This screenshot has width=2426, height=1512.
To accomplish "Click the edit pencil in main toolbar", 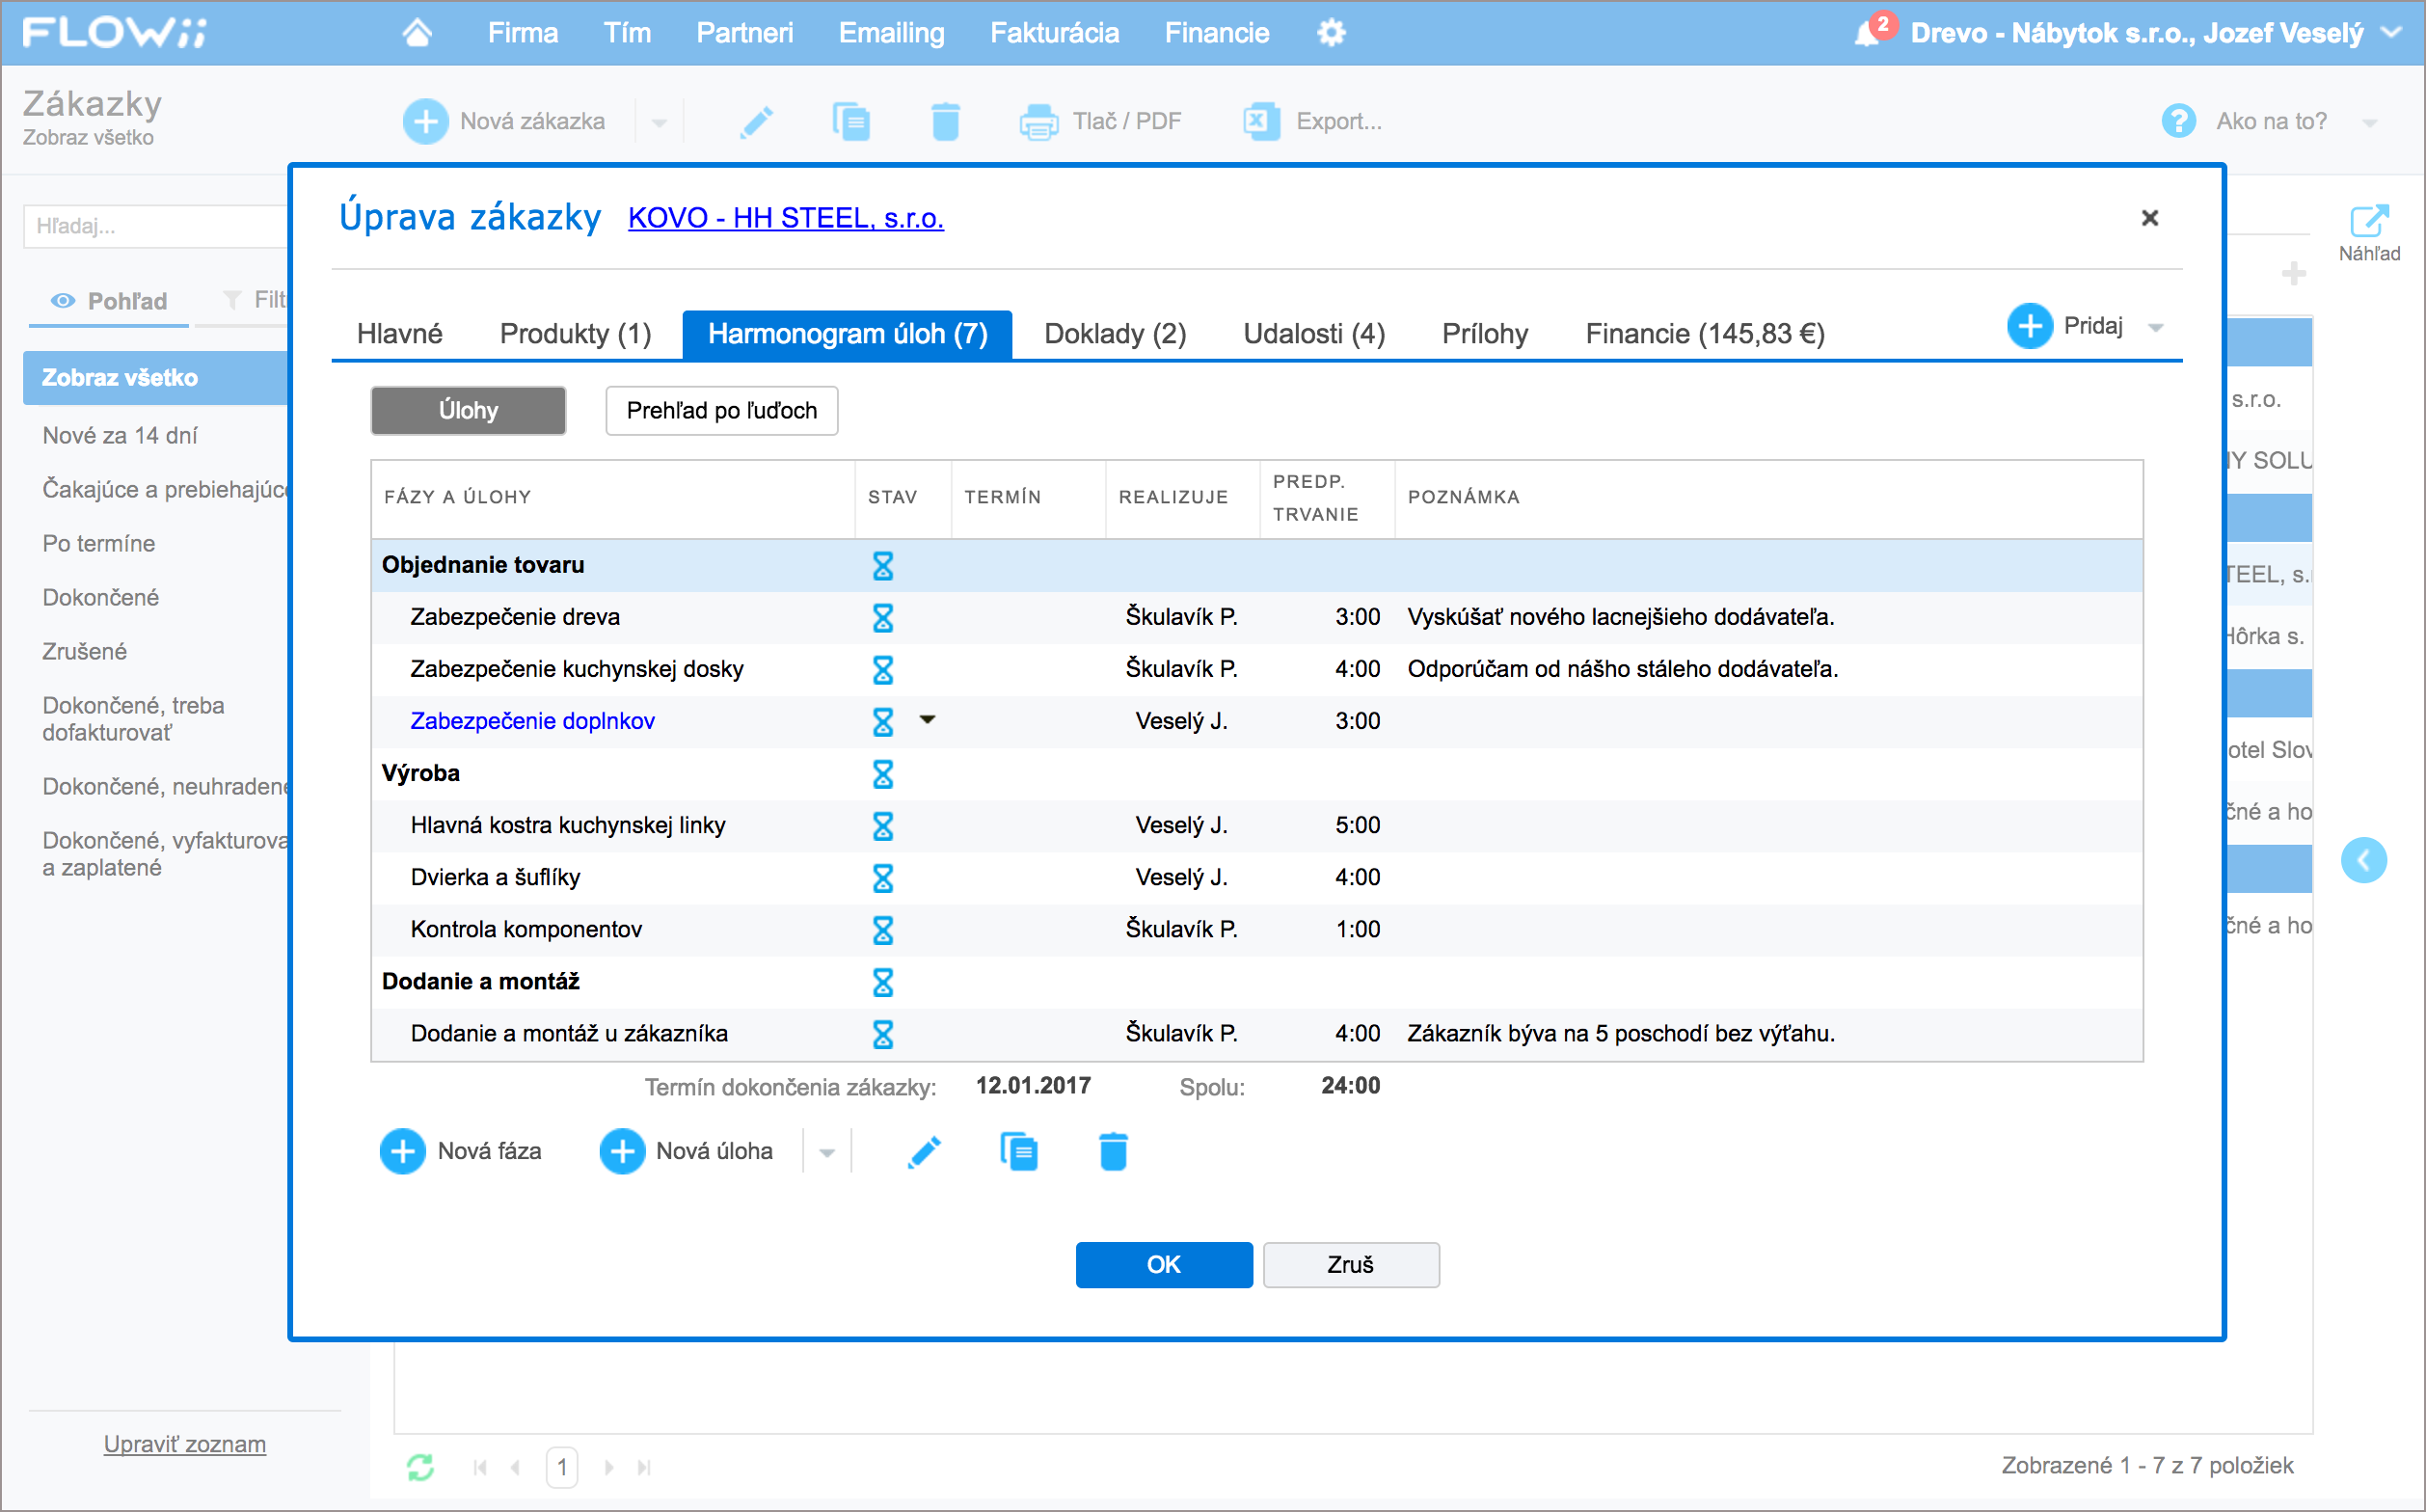I will 757,122.
